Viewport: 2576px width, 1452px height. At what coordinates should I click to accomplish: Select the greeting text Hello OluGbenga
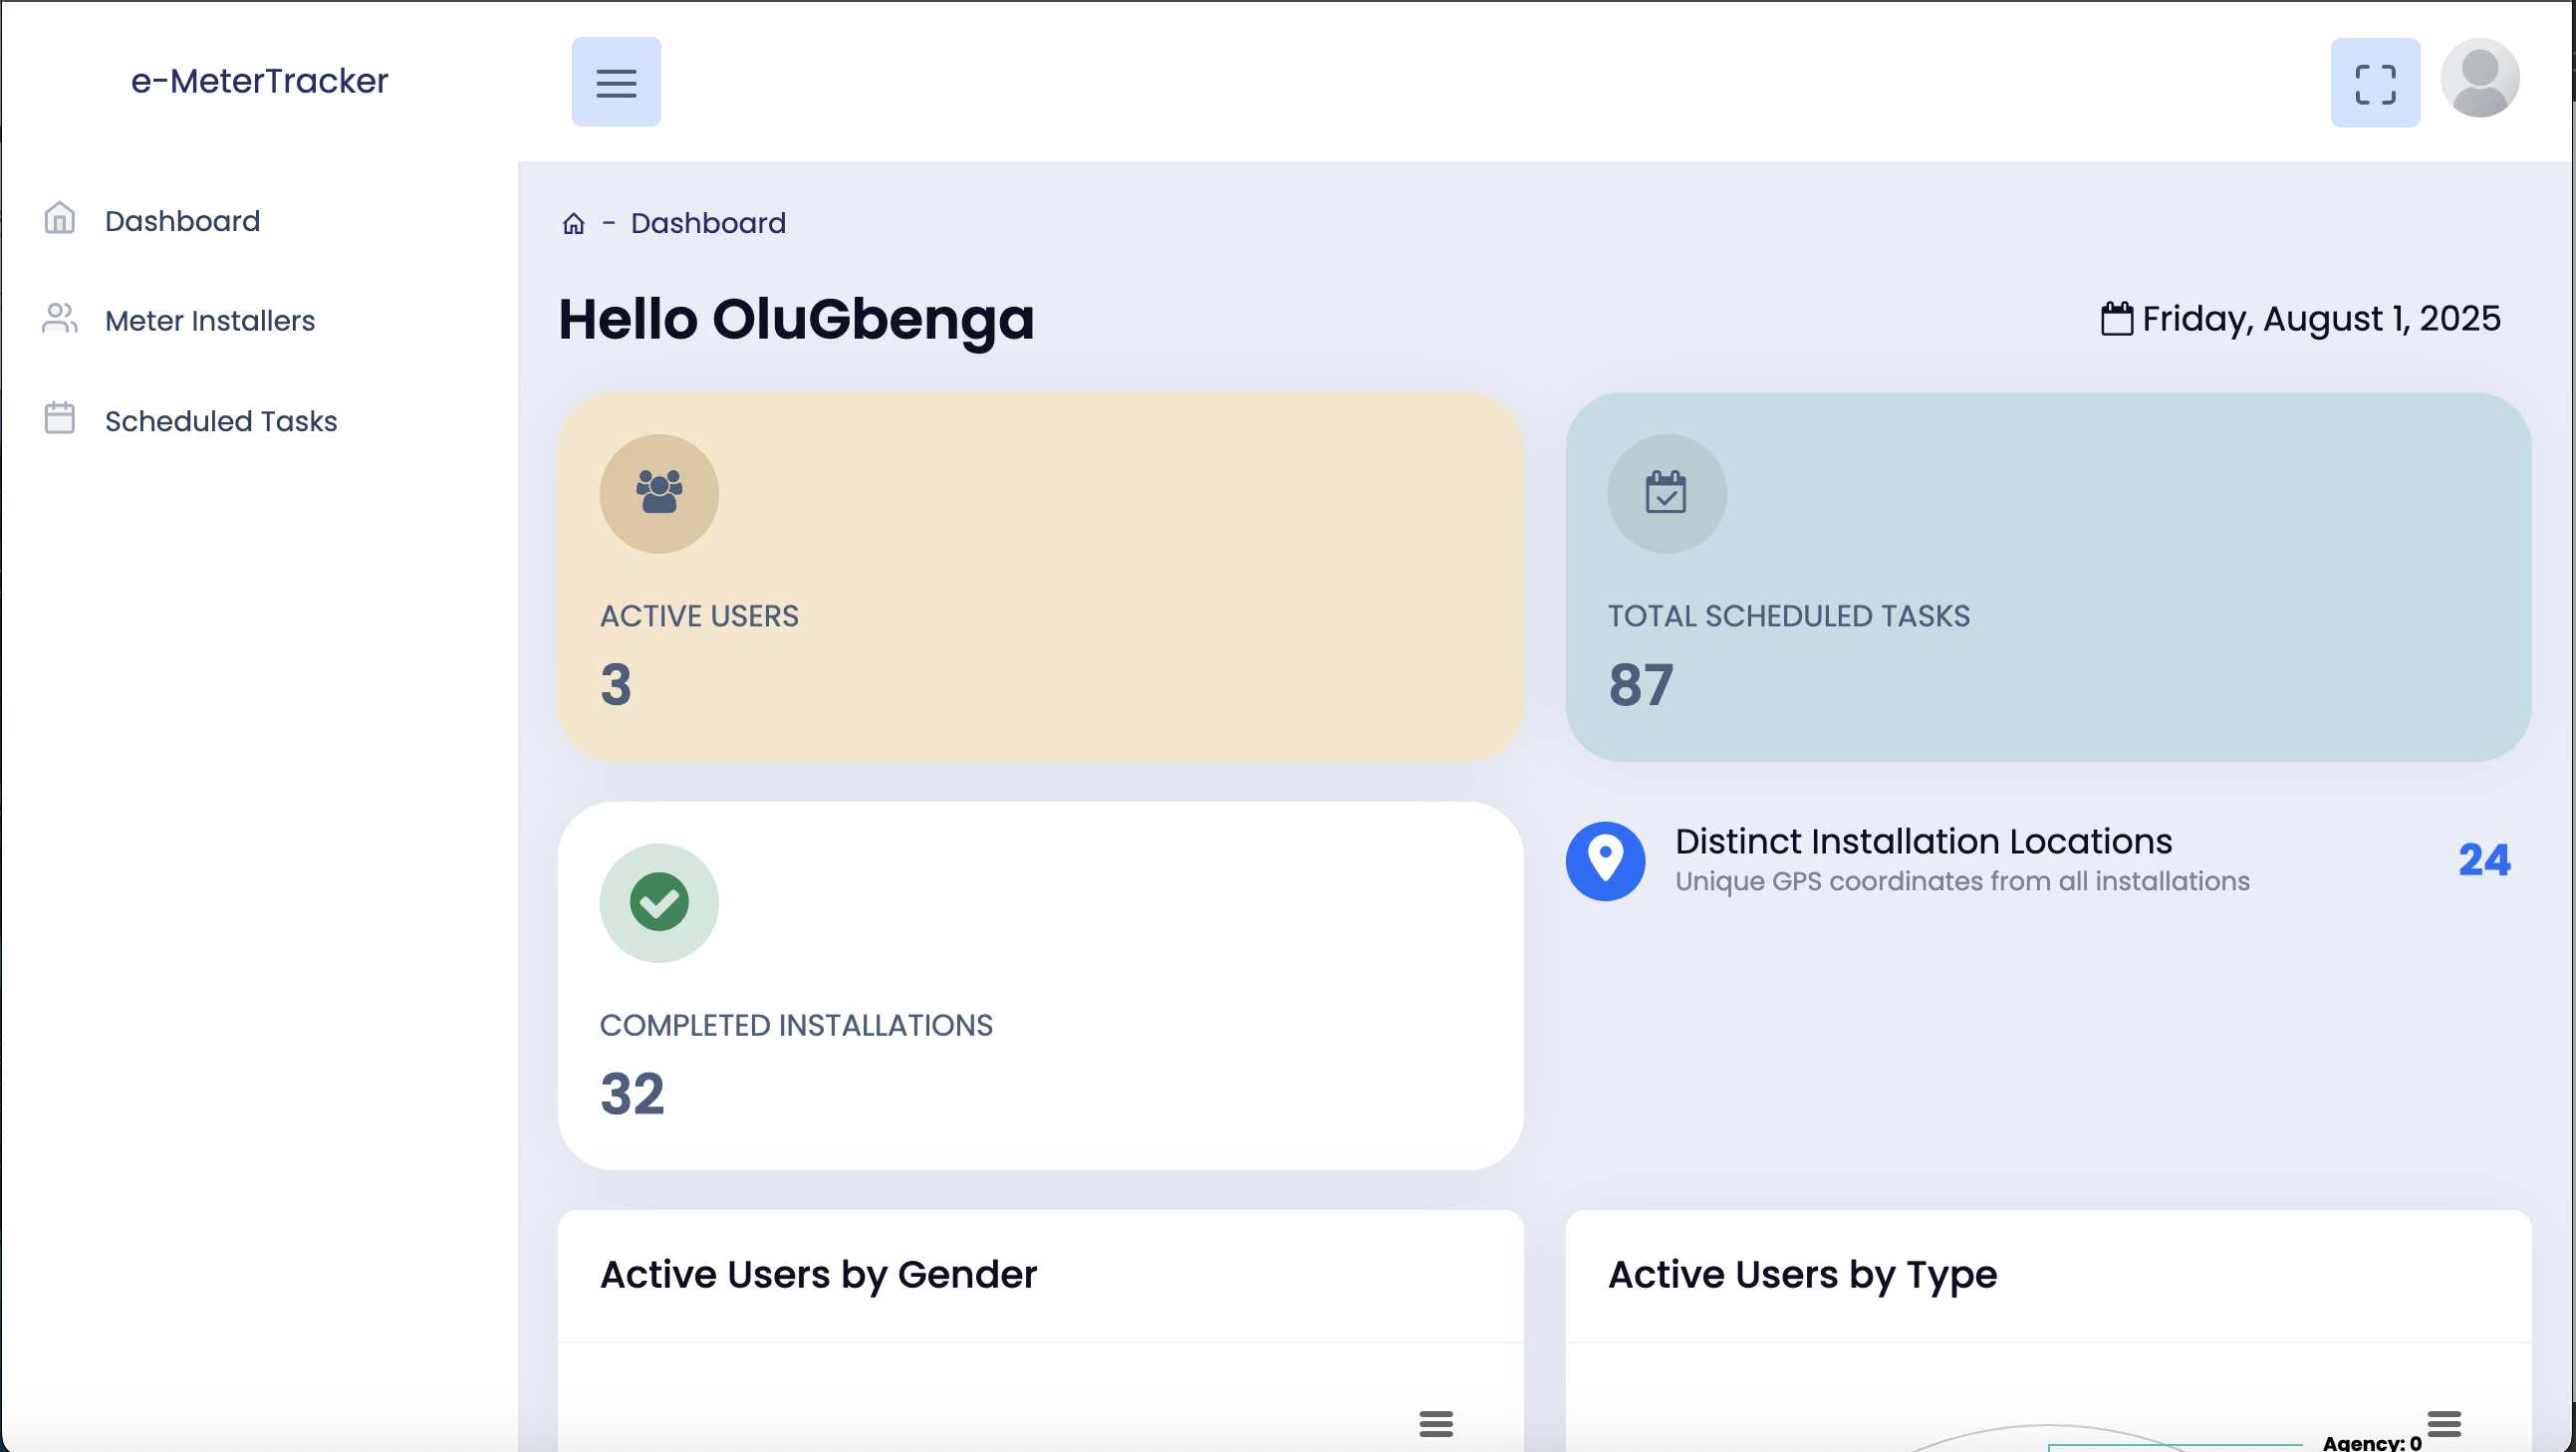(x=796, y=319)
